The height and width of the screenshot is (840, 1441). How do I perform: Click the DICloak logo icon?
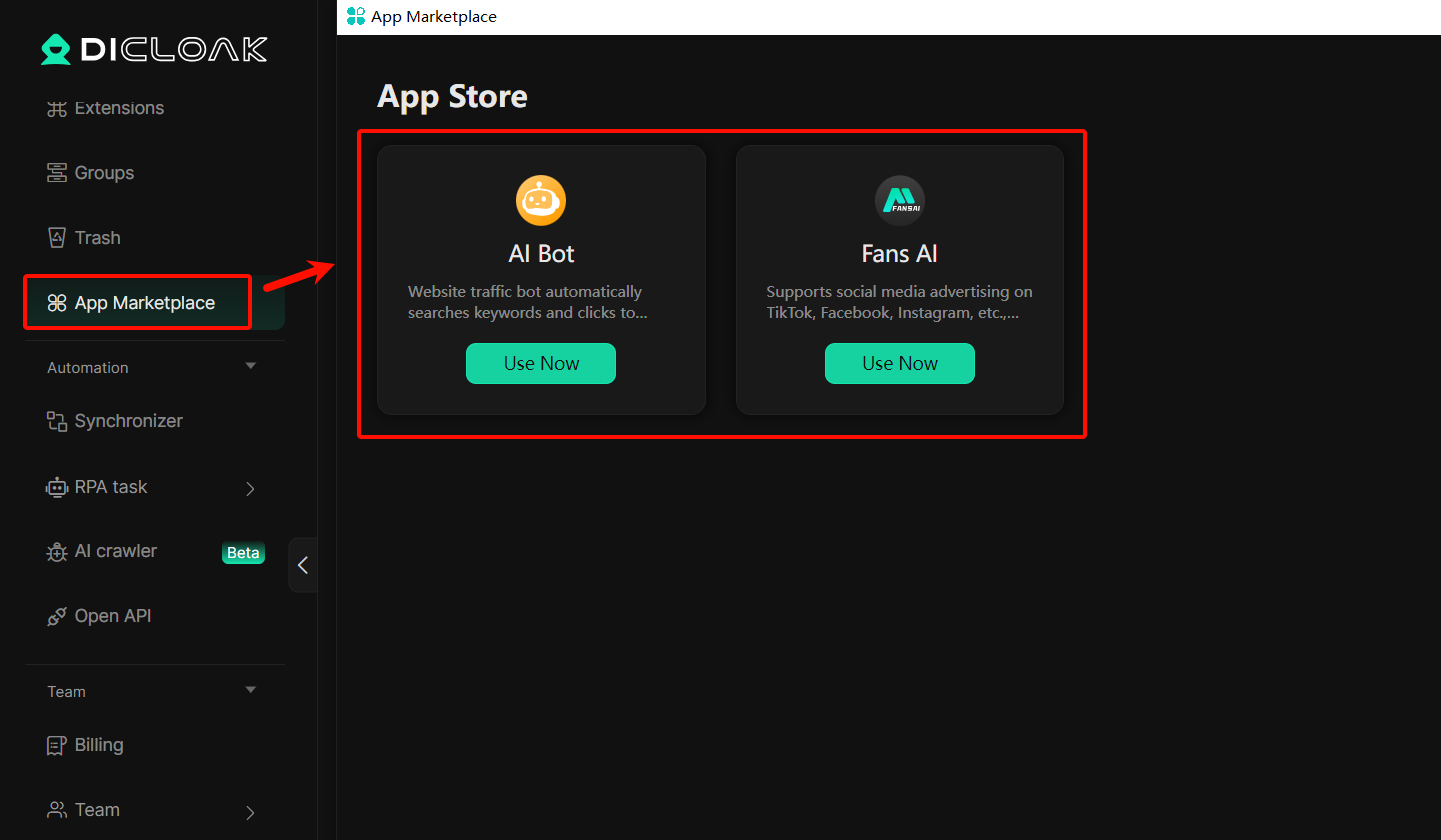56,50
